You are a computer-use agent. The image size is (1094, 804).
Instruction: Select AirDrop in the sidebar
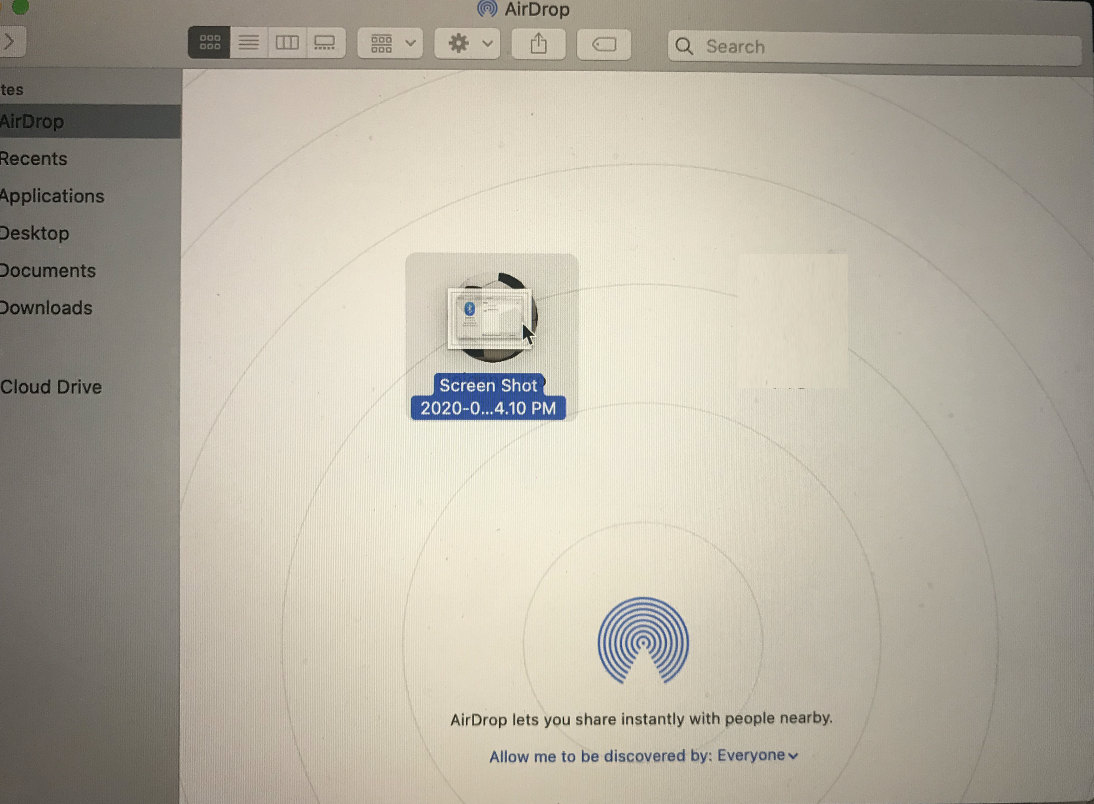89,121
